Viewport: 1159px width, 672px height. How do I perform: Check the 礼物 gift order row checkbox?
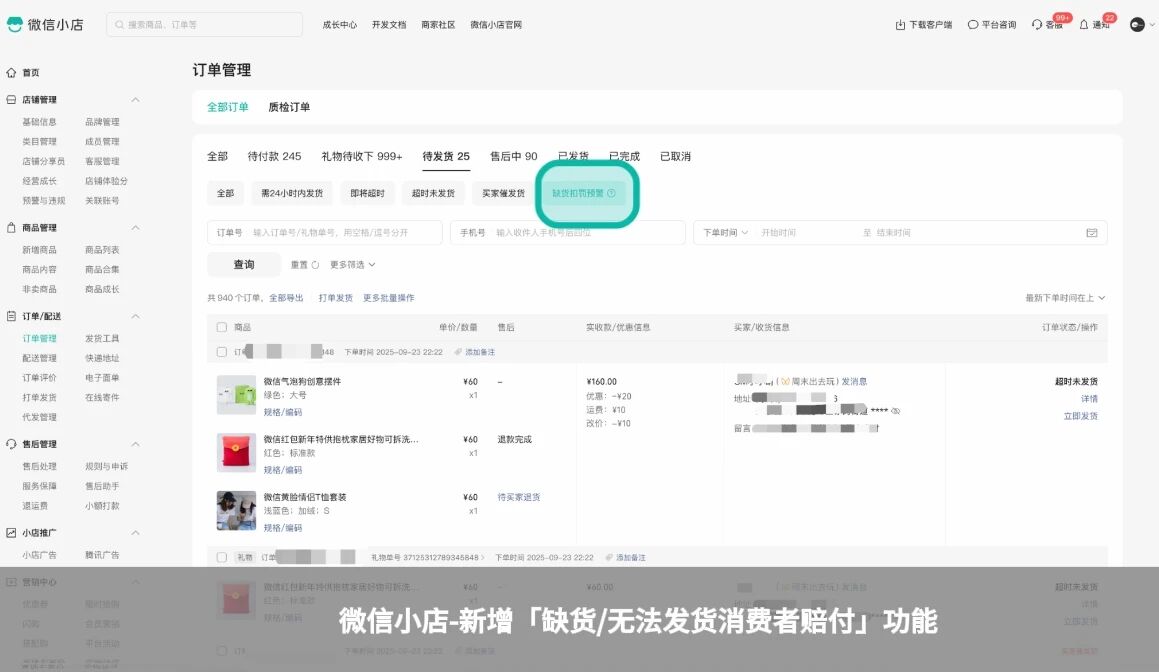[222, 557]
